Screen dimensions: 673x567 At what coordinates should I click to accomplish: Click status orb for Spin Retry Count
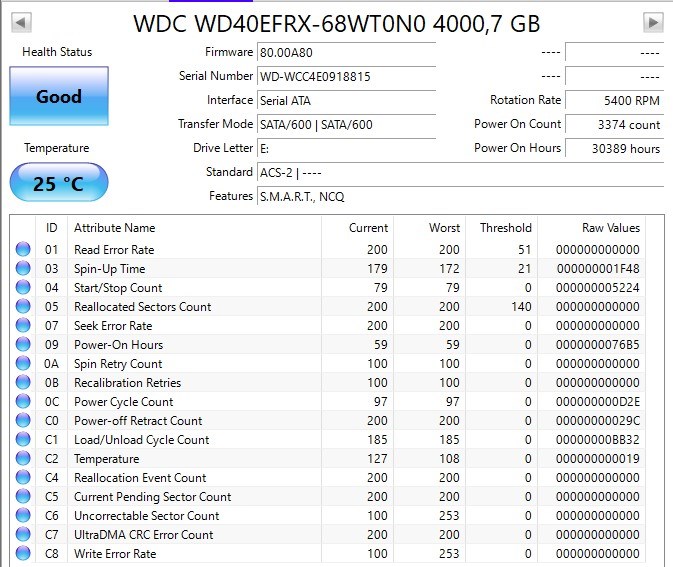click(23, 364)
